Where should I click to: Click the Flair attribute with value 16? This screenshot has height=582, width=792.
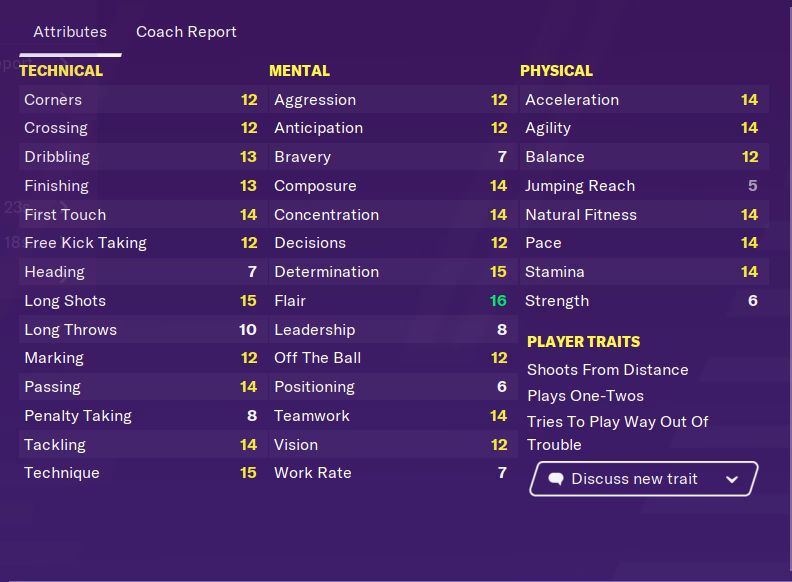pyautogui.click(x=390, y=301)
